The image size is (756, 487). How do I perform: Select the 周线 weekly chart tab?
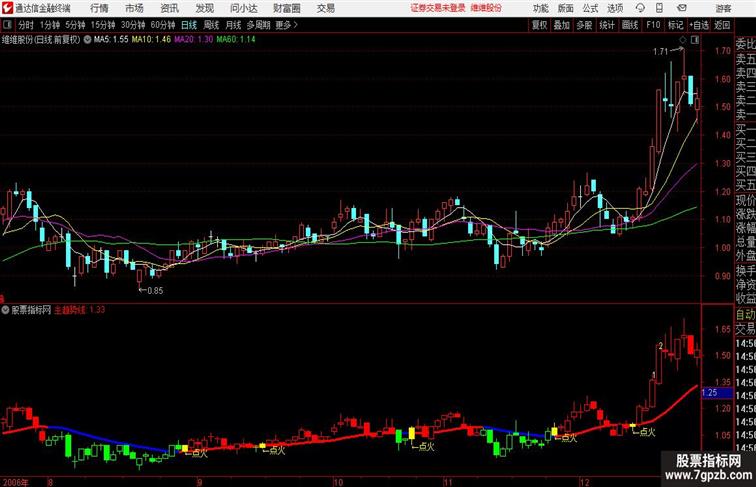211,25
